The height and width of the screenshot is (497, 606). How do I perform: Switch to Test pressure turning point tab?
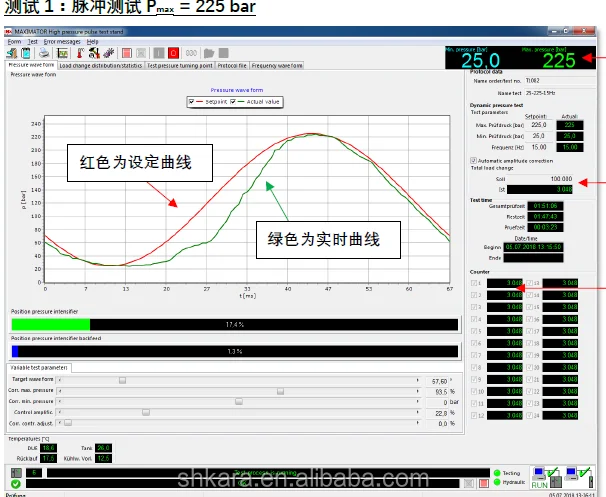pyautogui.click(x=180, y=65)
